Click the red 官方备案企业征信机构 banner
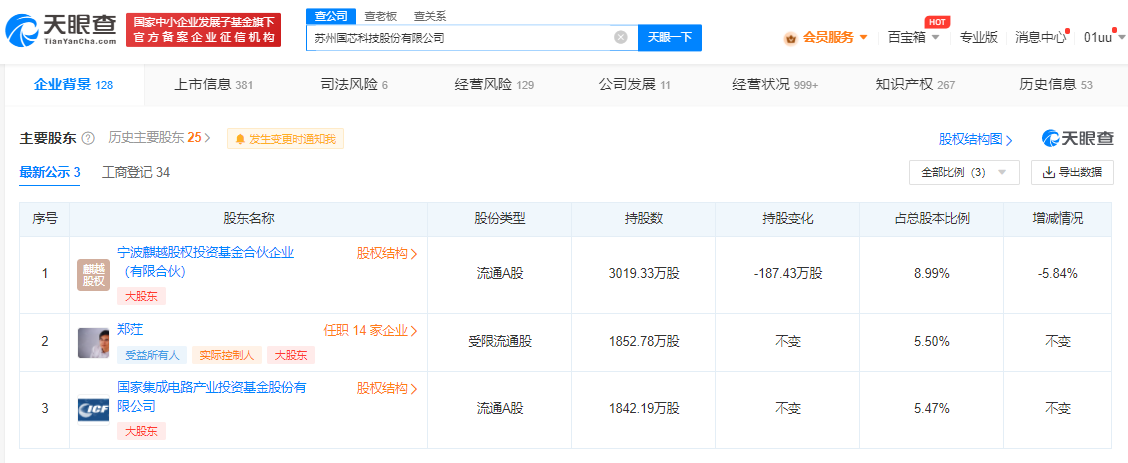The width and height of the screenshot is (1128, 463). click(x=204, y=30)
